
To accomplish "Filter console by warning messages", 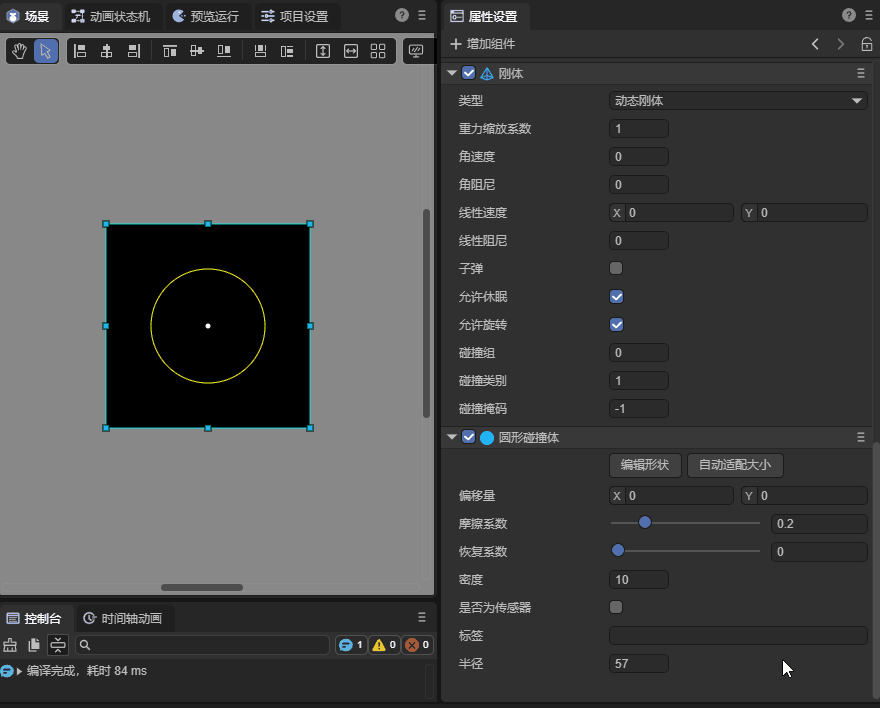I will tap(385, 645).
